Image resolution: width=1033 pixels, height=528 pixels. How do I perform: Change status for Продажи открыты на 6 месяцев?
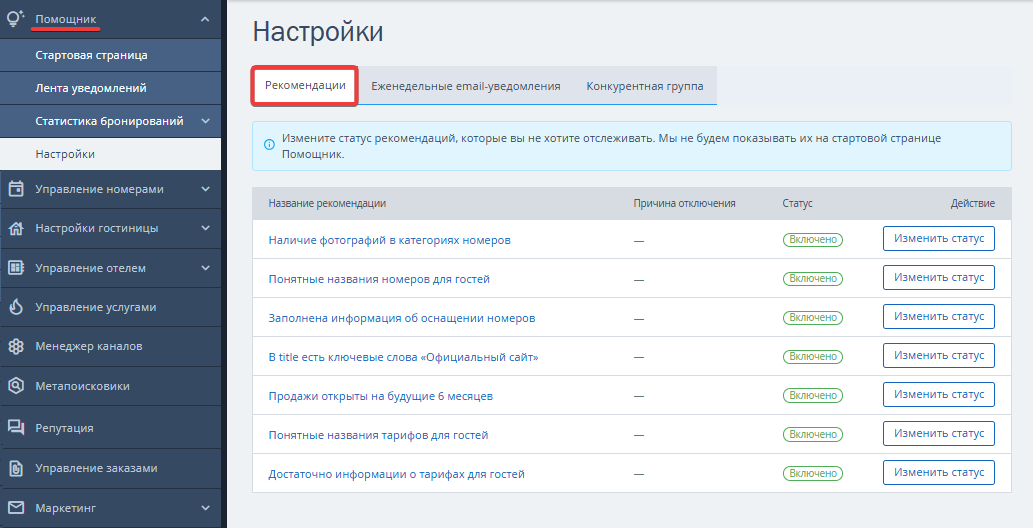939,394
